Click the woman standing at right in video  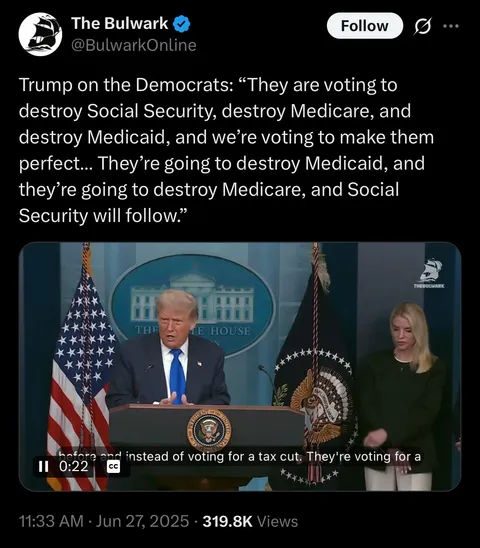(402, 396)
